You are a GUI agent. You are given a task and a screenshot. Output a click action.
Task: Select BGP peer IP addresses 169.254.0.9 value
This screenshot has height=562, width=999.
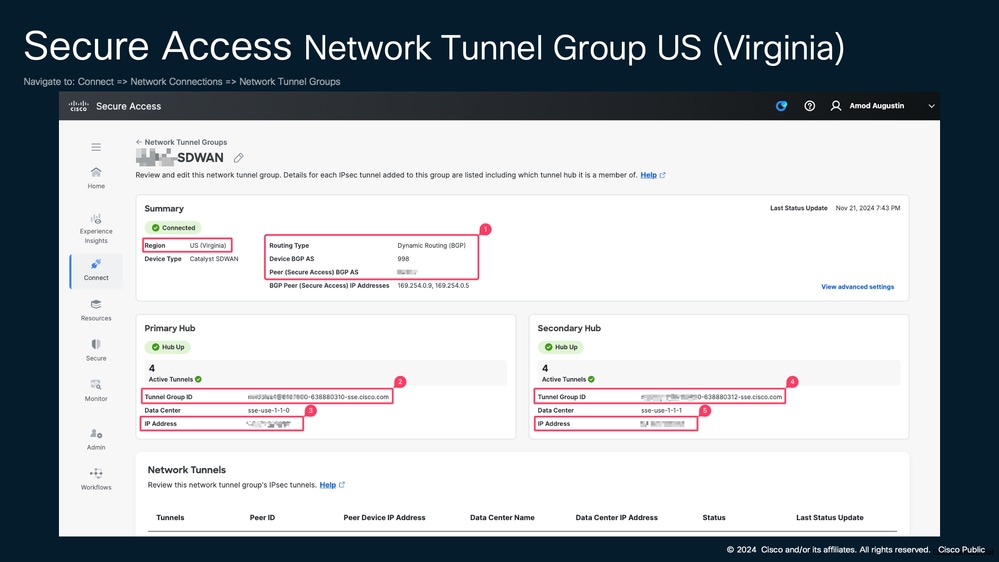pos(433,285)
